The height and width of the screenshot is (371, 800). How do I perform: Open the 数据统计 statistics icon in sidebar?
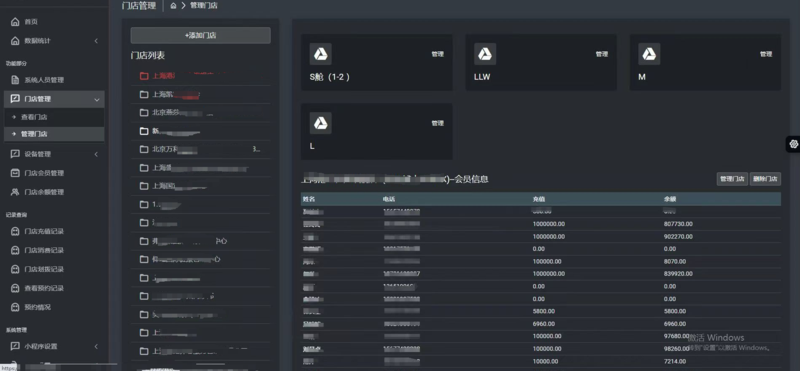pos(15,41)
